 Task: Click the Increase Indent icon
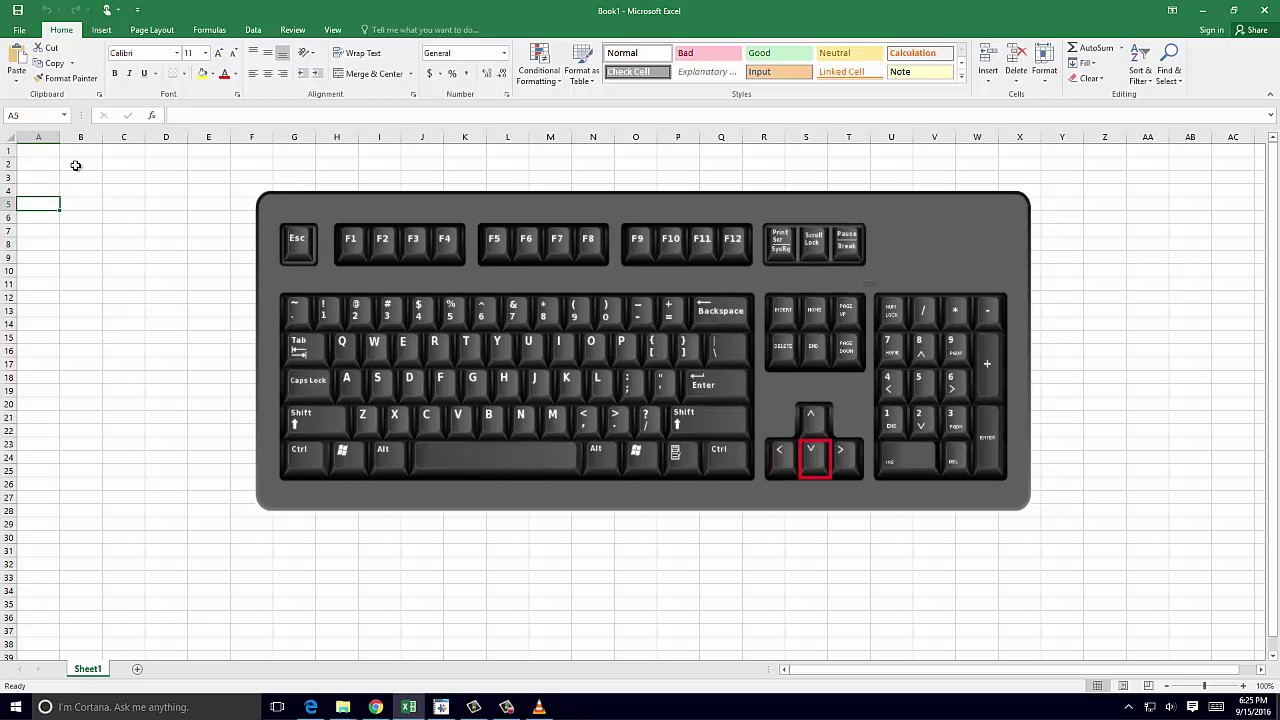[317, 74]
